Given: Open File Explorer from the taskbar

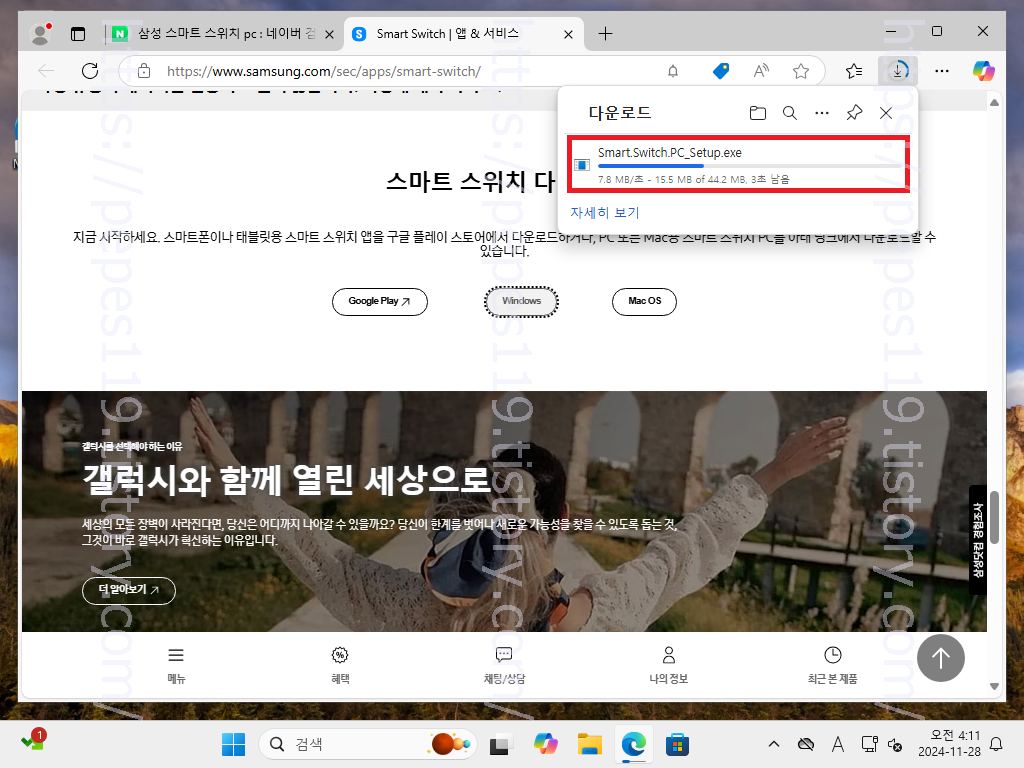Looking at the screenshot, I should [590, 744].
